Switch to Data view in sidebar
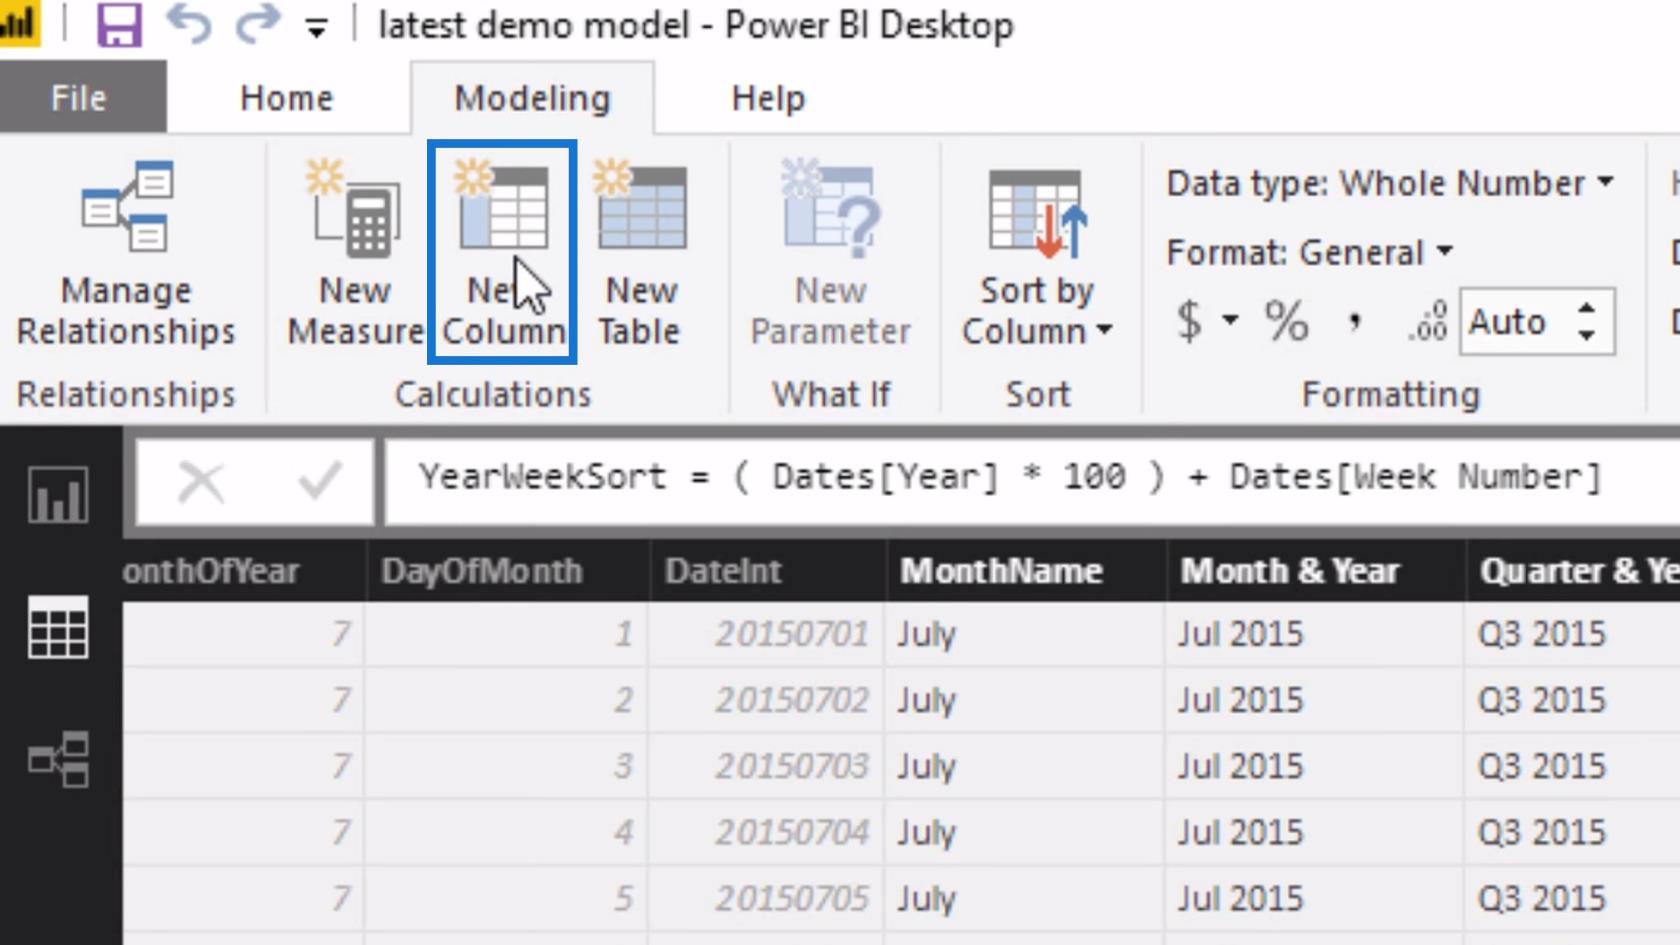Viewport: 1680px width, 945px height. click(x=58, y=628)
